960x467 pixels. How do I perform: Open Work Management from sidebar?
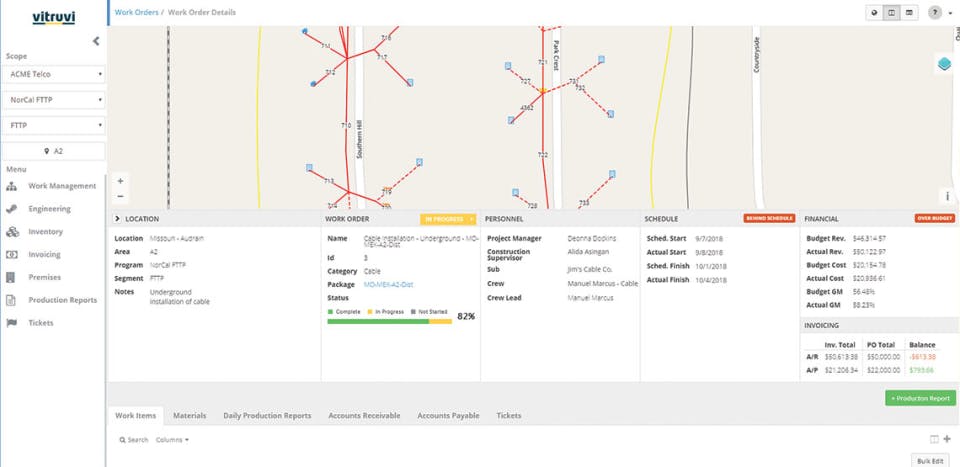coord(62,186)
